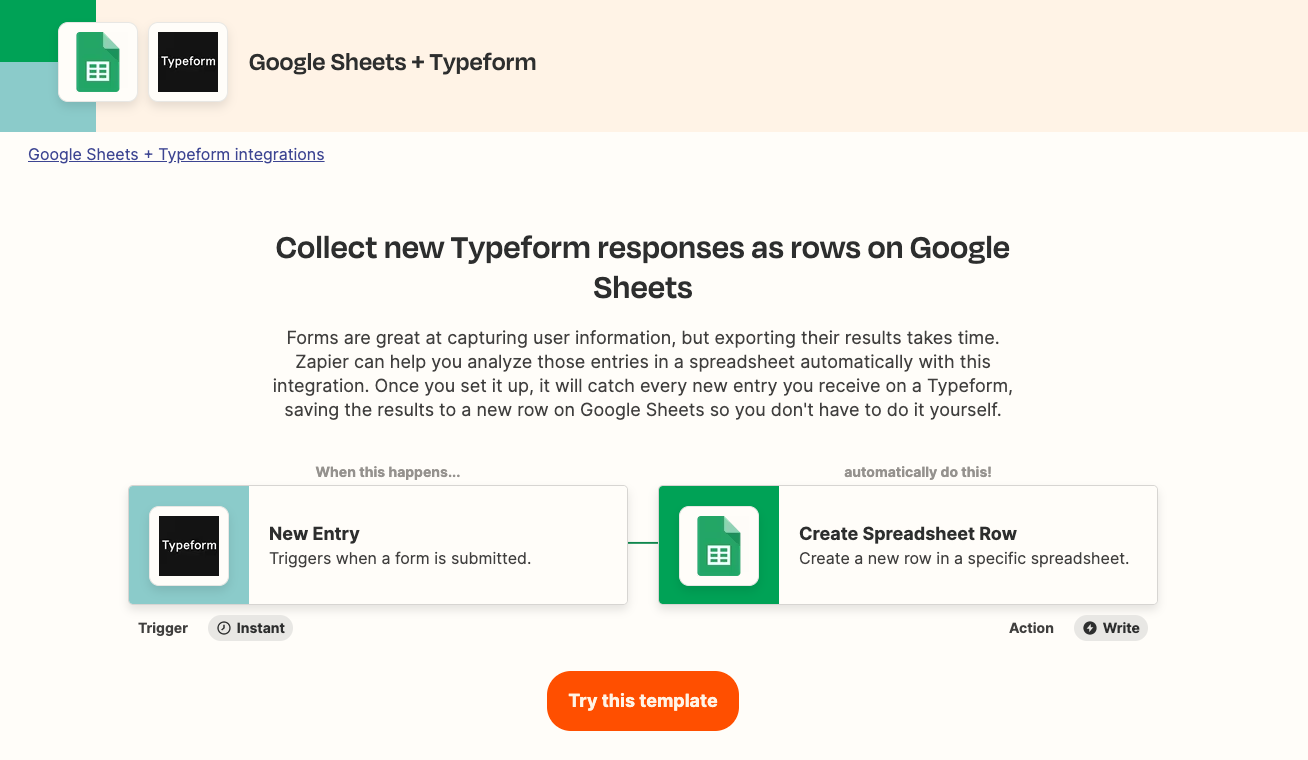Image resolution: width=1308 pixels, height=760 pixels.
Task: Click the Trigger label below left card
Action: coord(163,628)
